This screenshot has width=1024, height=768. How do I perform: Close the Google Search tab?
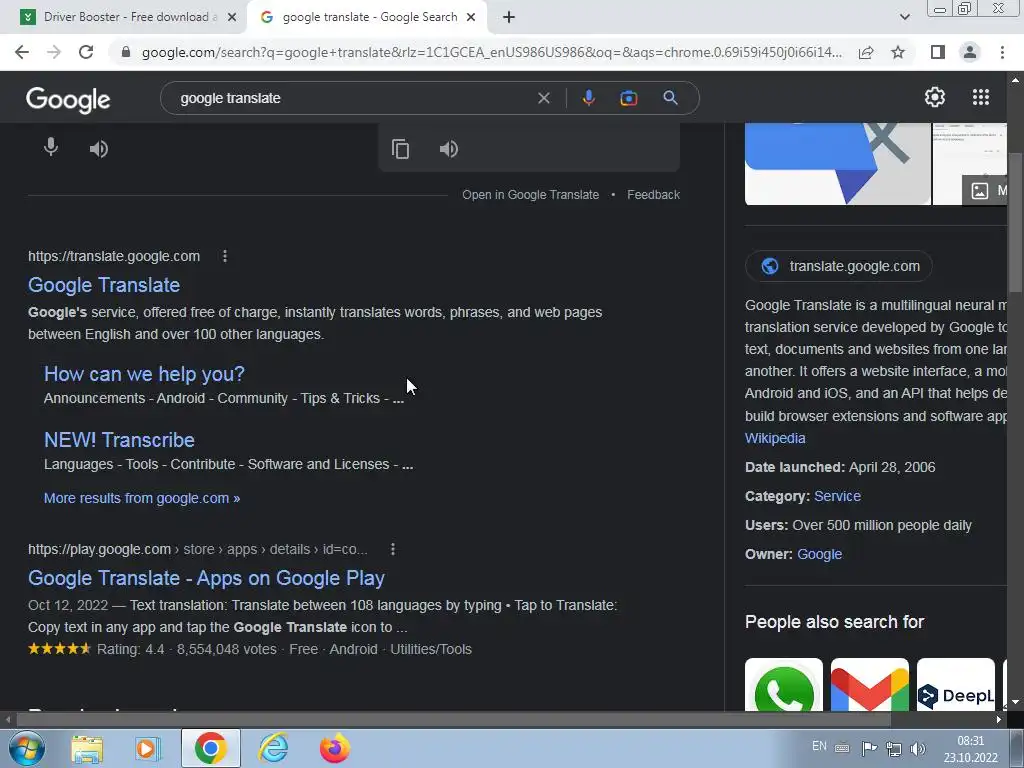click(x=471, y=18)
